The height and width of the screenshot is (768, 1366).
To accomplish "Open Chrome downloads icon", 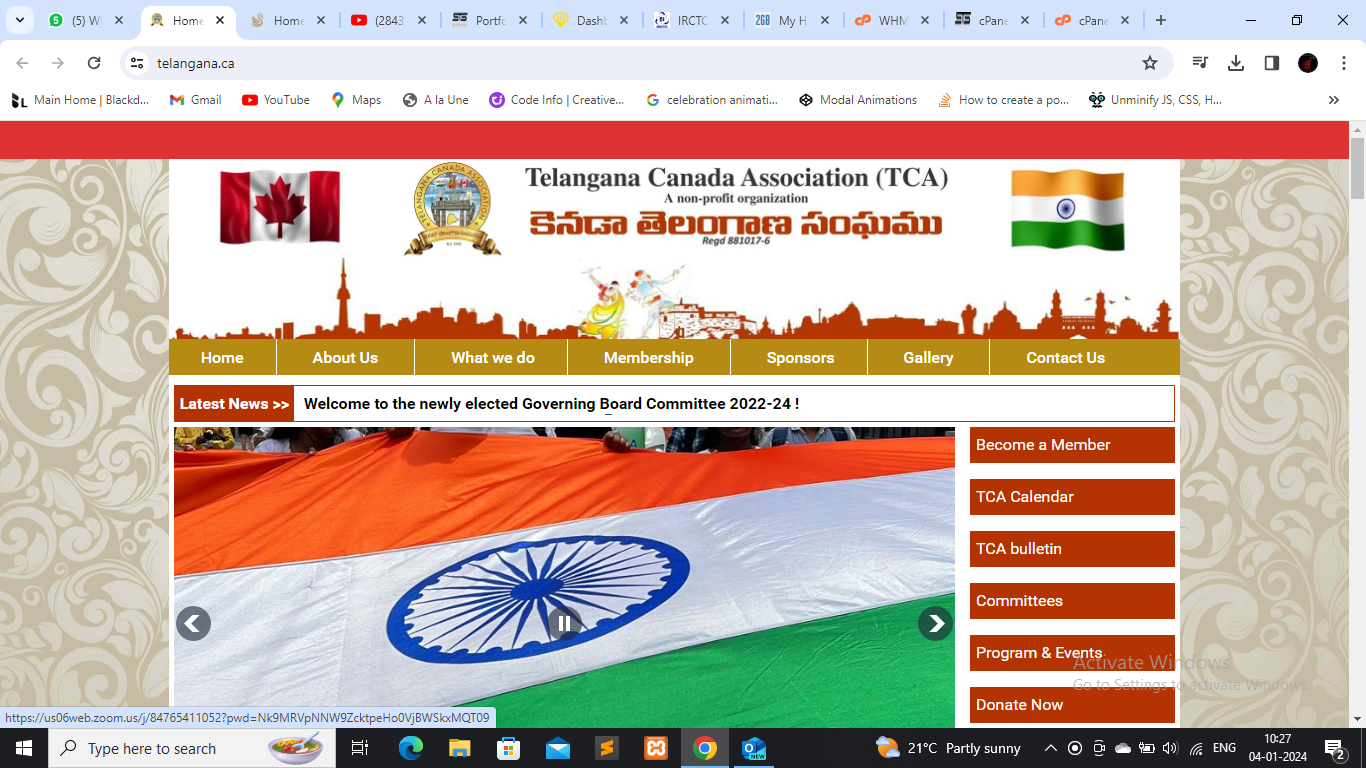I will point(1236,63).
